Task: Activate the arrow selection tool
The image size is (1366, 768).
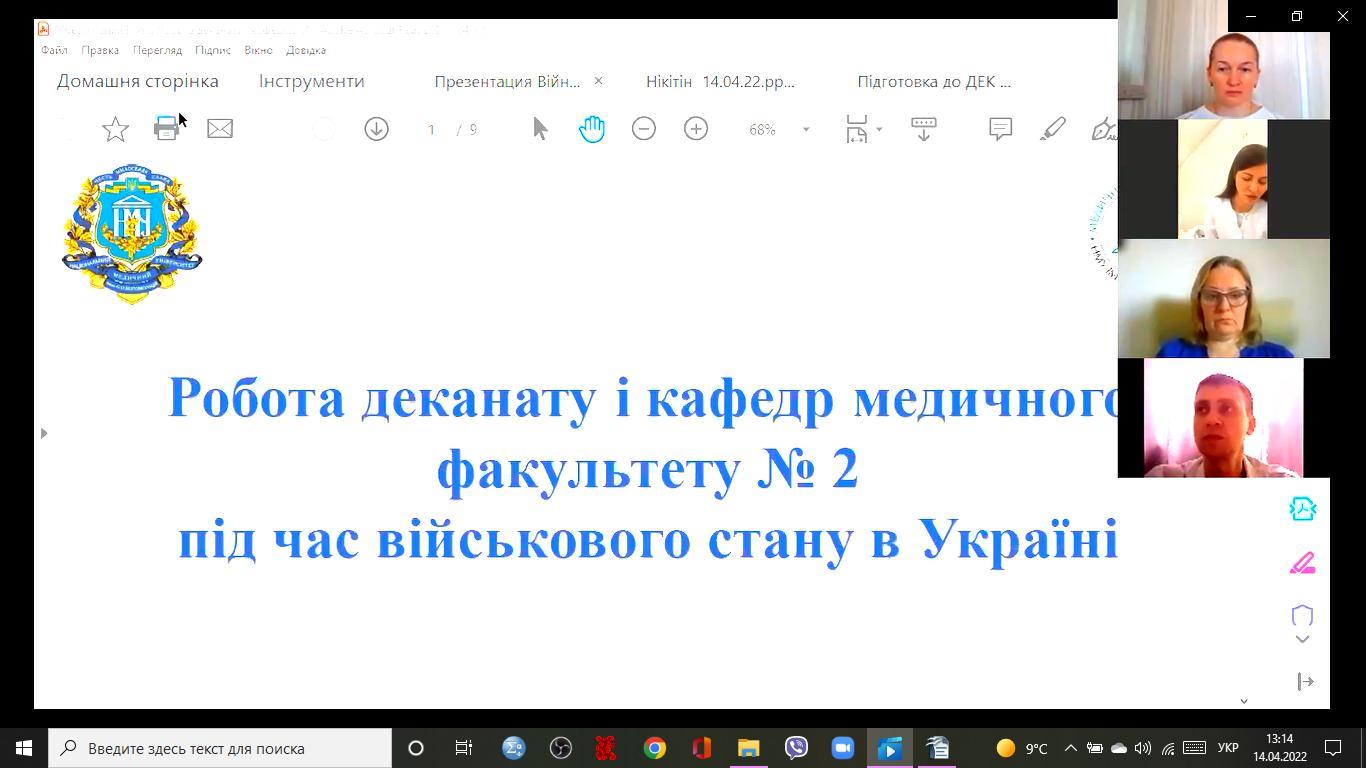Action: click(x=540, y=129)
